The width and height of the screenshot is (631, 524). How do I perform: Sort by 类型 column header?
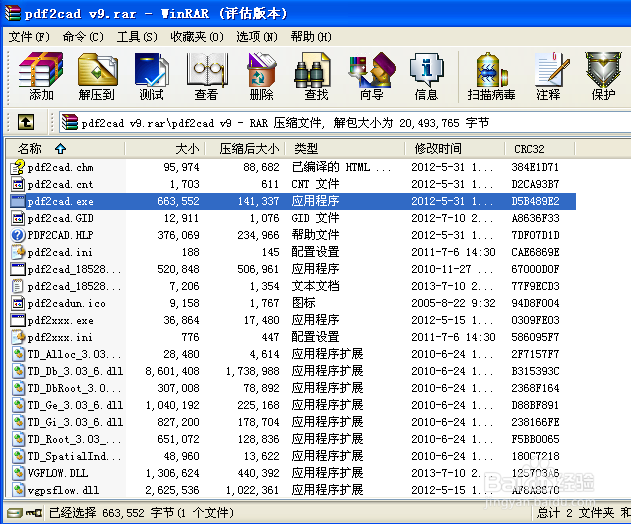coord(345,149)
